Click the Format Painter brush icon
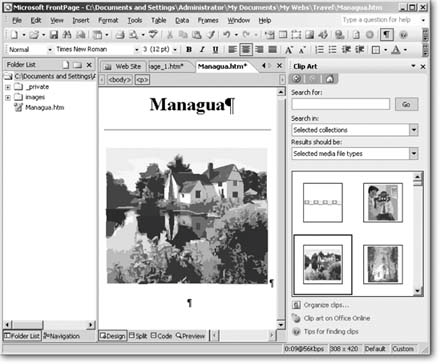 (211, 35)
